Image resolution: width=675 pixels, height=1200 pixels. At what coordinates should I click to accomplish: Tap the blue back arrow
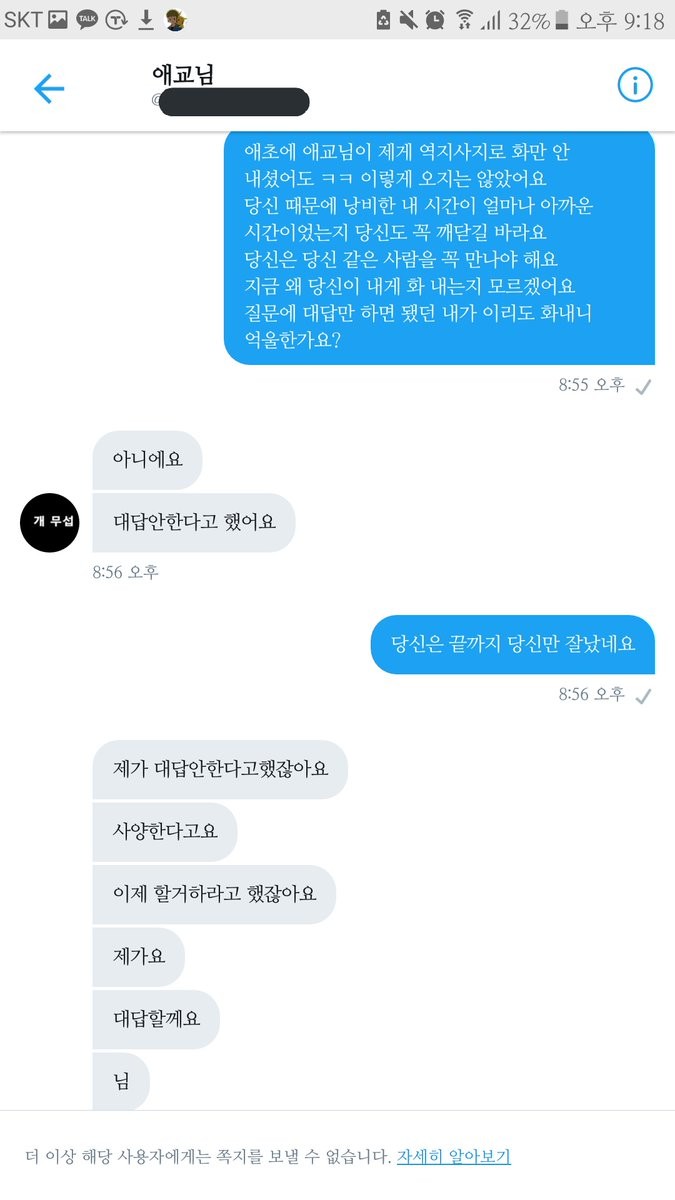pyautogui.click(x=49, y=88)
